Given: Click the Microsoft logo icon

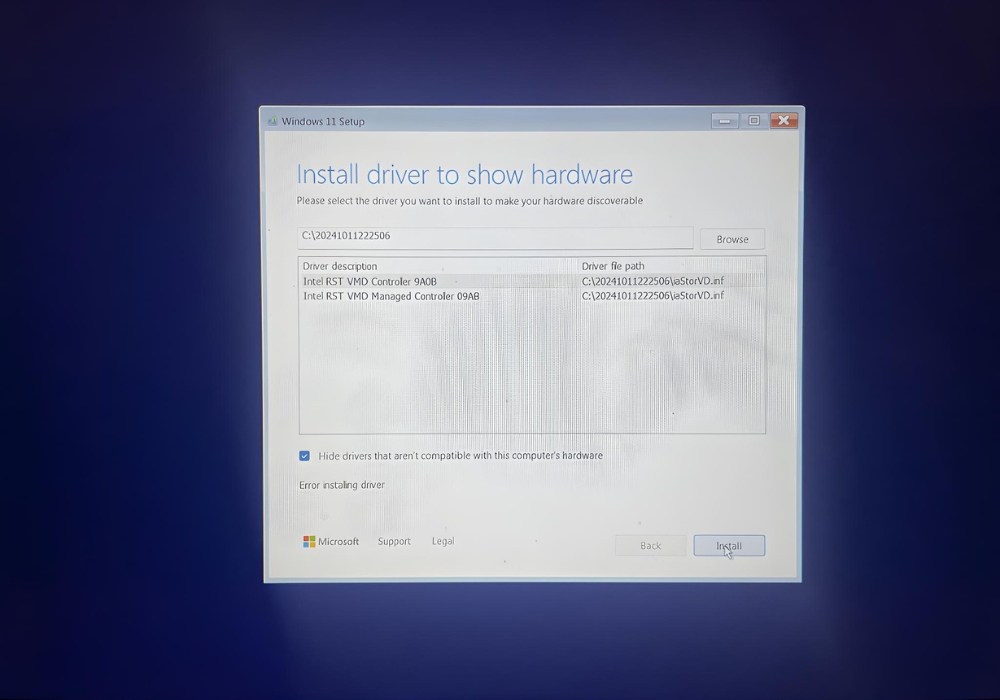Looking at the screenshot, I should tap(309, 541).
